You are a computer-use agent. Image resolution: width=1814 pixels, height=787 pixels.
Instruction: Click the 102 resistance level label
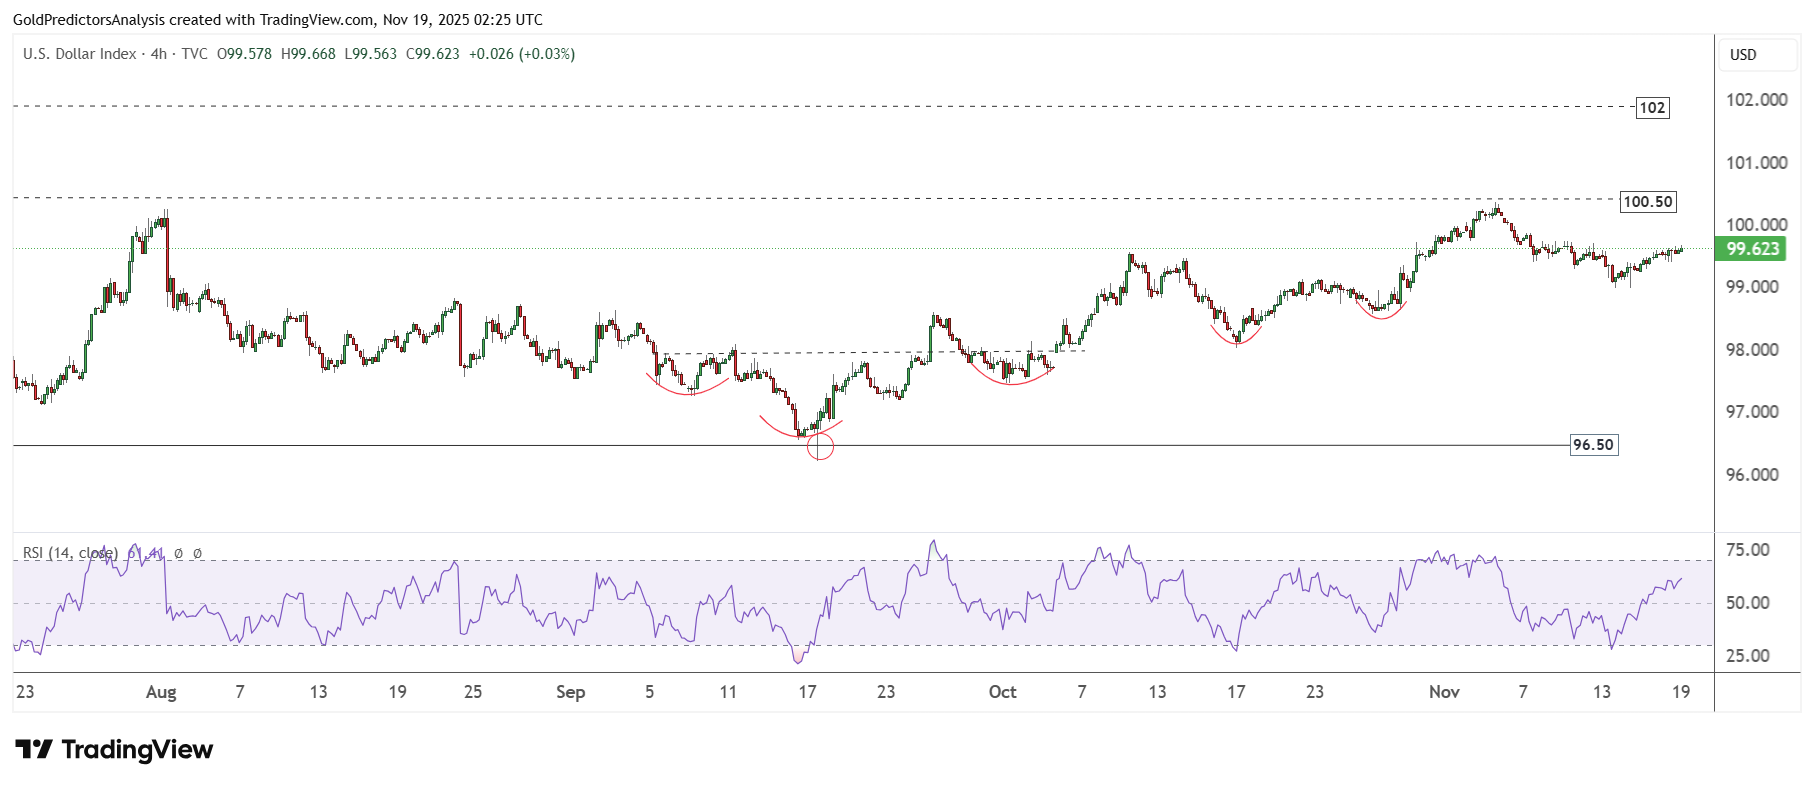(x=1652, y=108)
